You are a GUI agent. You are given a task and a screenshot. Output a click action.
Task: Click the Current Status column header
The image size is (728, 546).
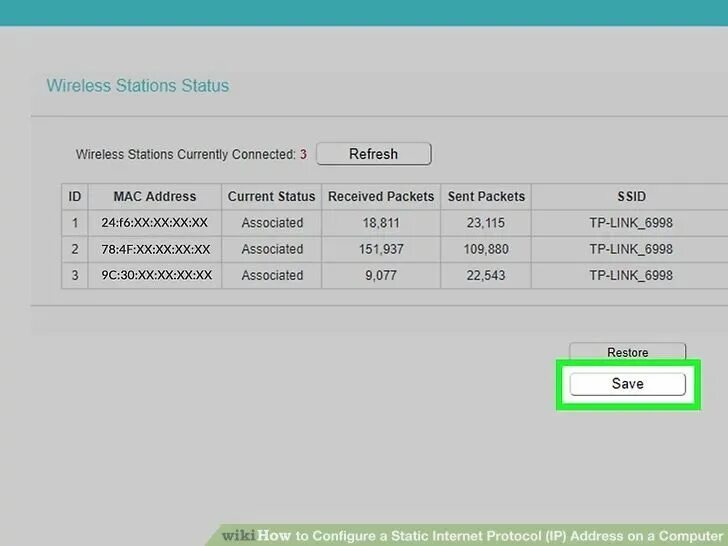pyautogui.click(x=272, y=196)
